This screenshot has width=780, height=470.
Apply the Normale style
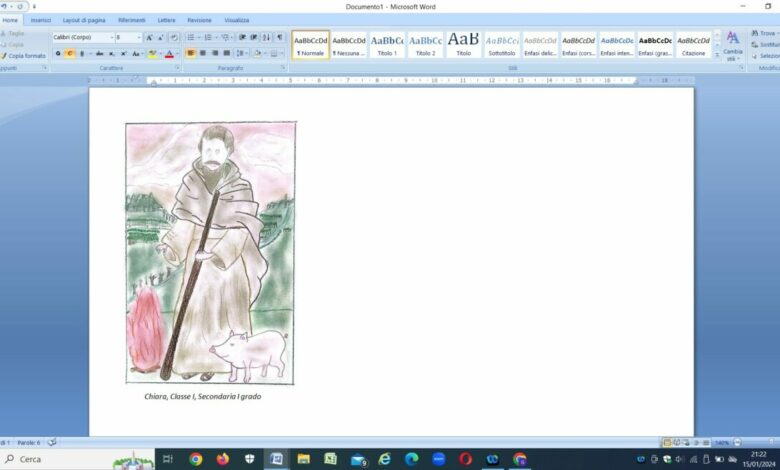click(x=311, y=45)
